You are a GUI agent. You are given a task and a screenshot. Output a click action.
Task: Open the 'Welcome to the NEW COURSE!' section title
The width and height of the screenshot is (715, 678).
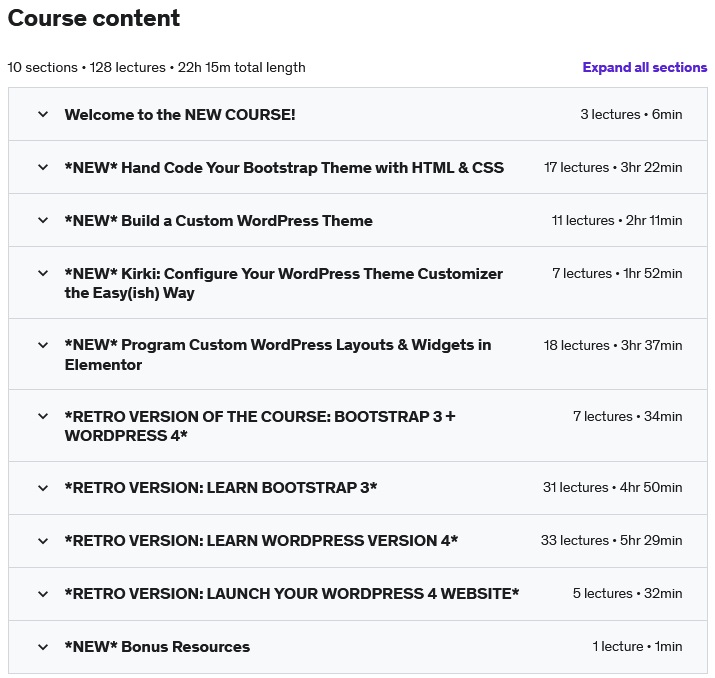click(180, 114)
